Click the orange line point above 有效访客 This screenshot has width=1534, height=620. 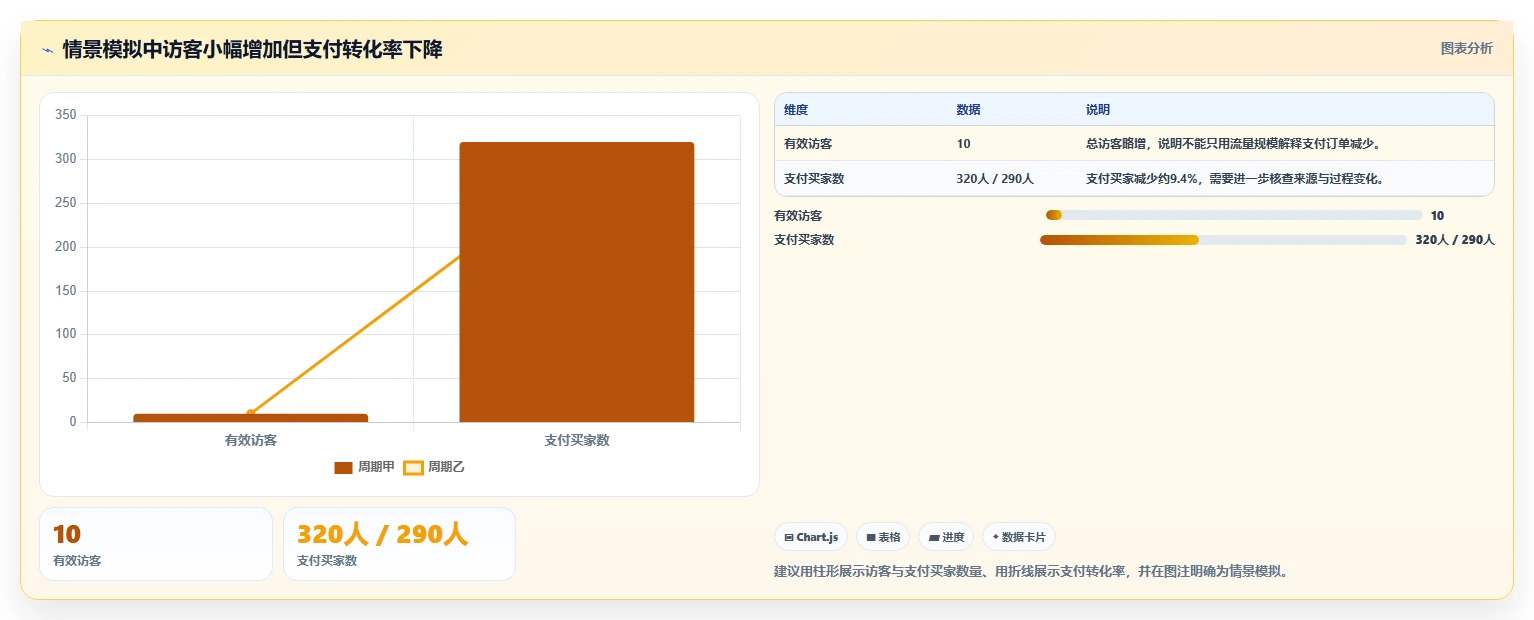[251, 414]
